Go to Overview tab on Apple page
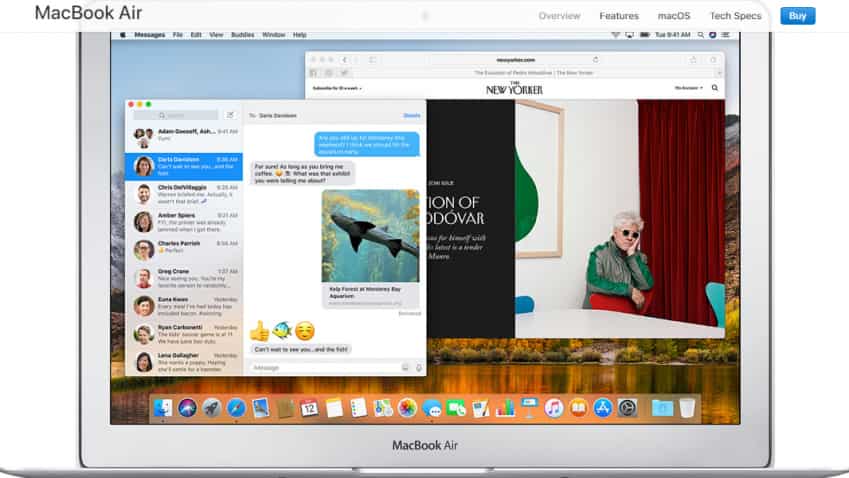 (559, 16)
